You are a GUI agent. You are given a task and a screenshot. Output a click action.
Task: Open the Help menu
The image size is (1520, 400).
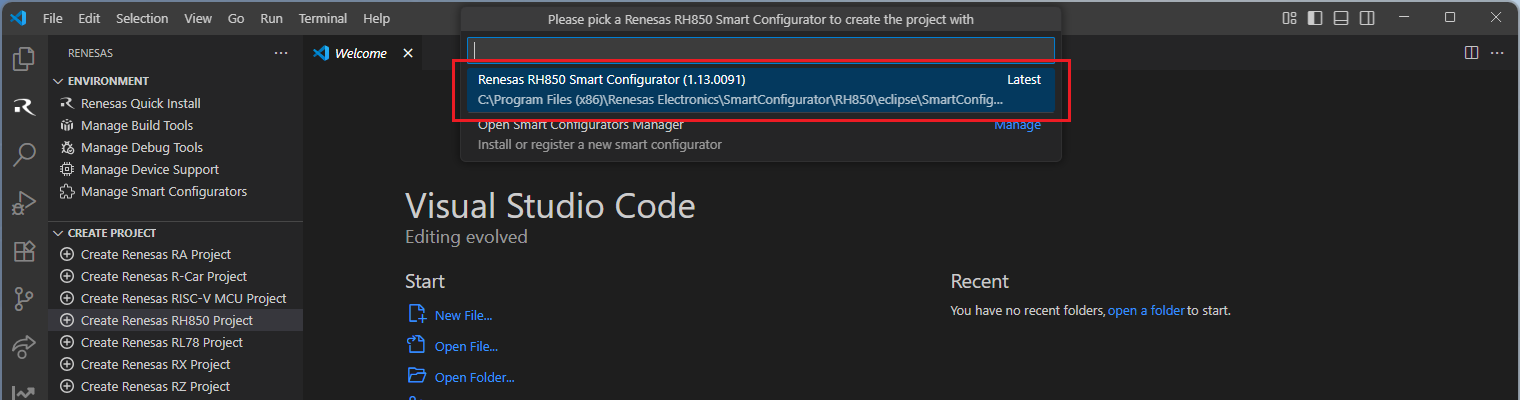coord(377,18)
